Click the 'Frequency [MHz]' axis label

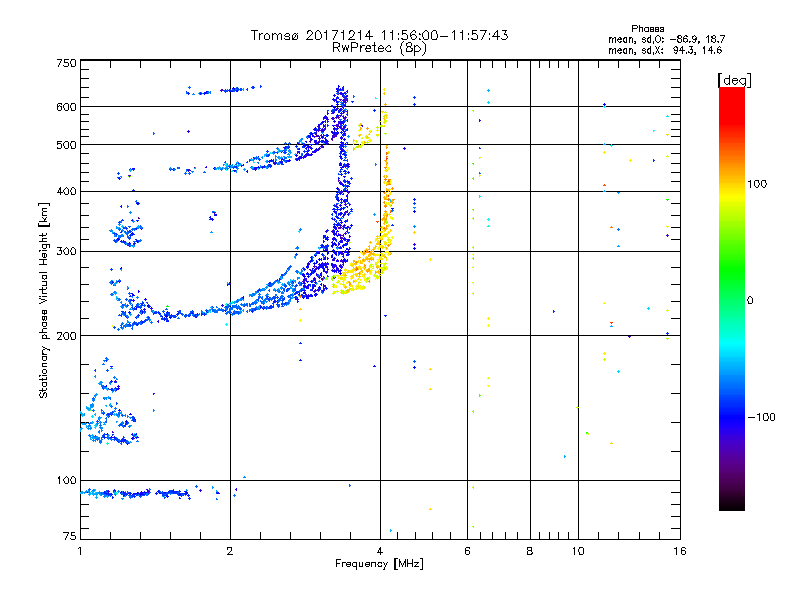click(379, 564)
